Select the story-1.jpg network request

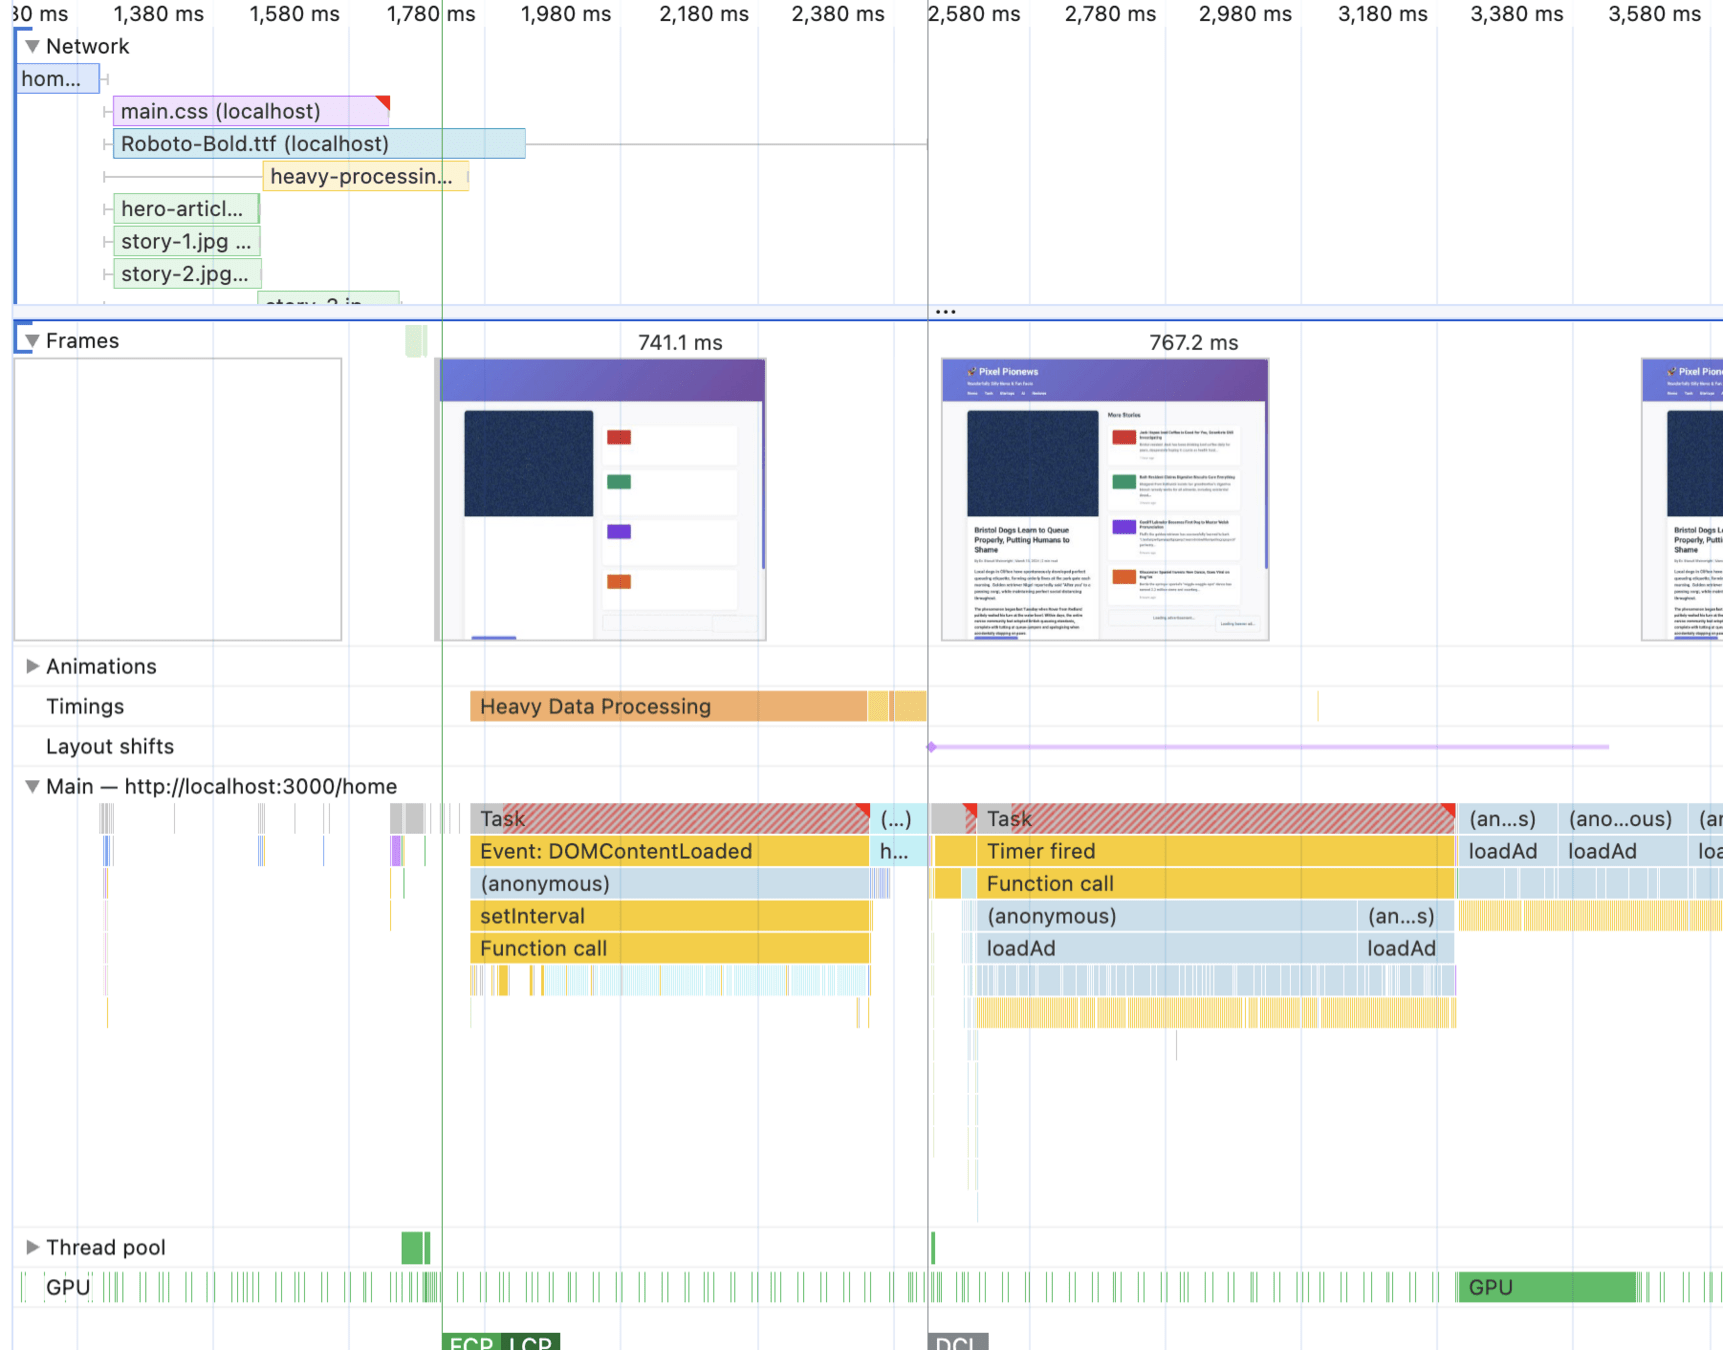(186, 242)
